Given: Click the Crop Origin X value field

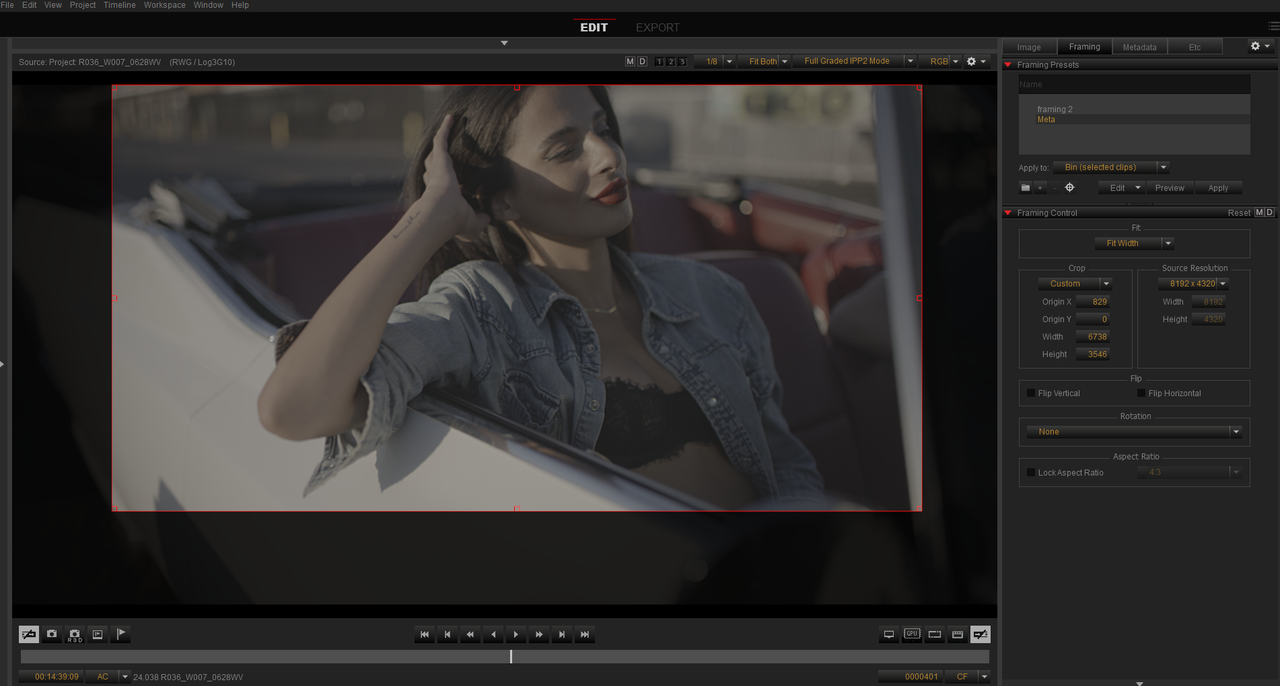Looking at the screenshot, I should [x=1093, y=302].
